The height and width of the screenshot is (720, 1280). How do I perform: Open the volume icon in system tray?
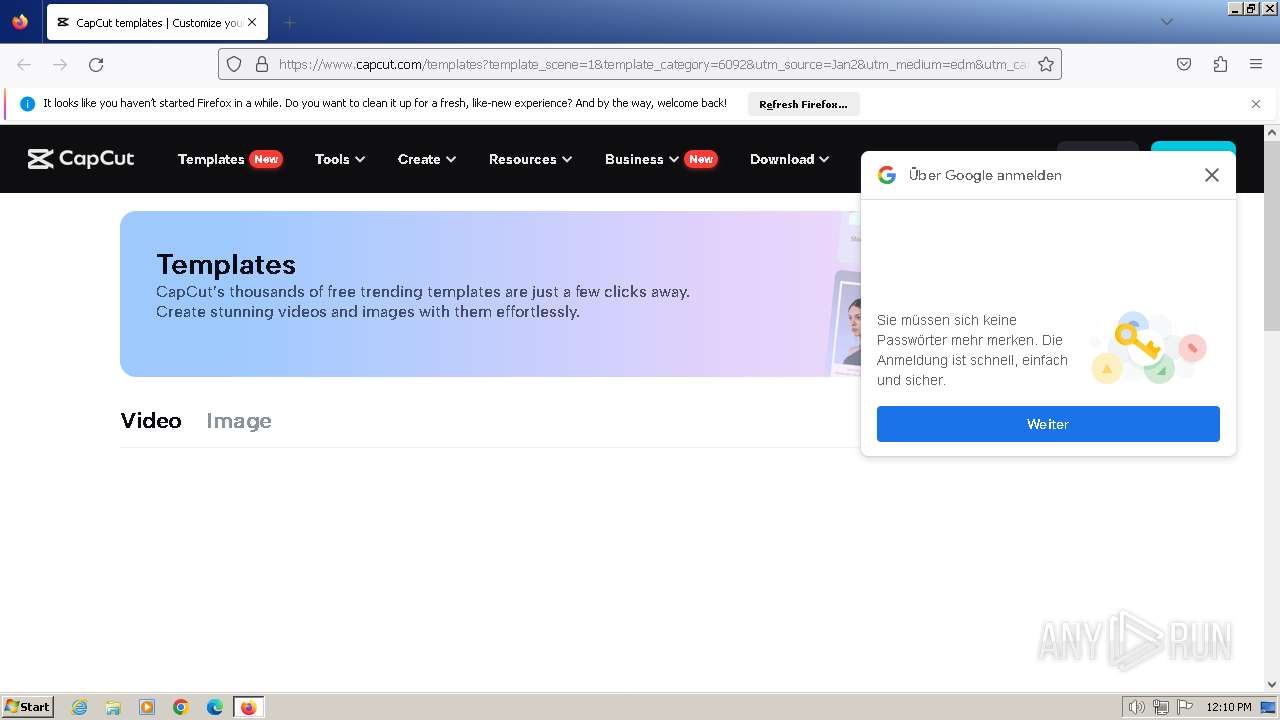tap(1136, 707)
